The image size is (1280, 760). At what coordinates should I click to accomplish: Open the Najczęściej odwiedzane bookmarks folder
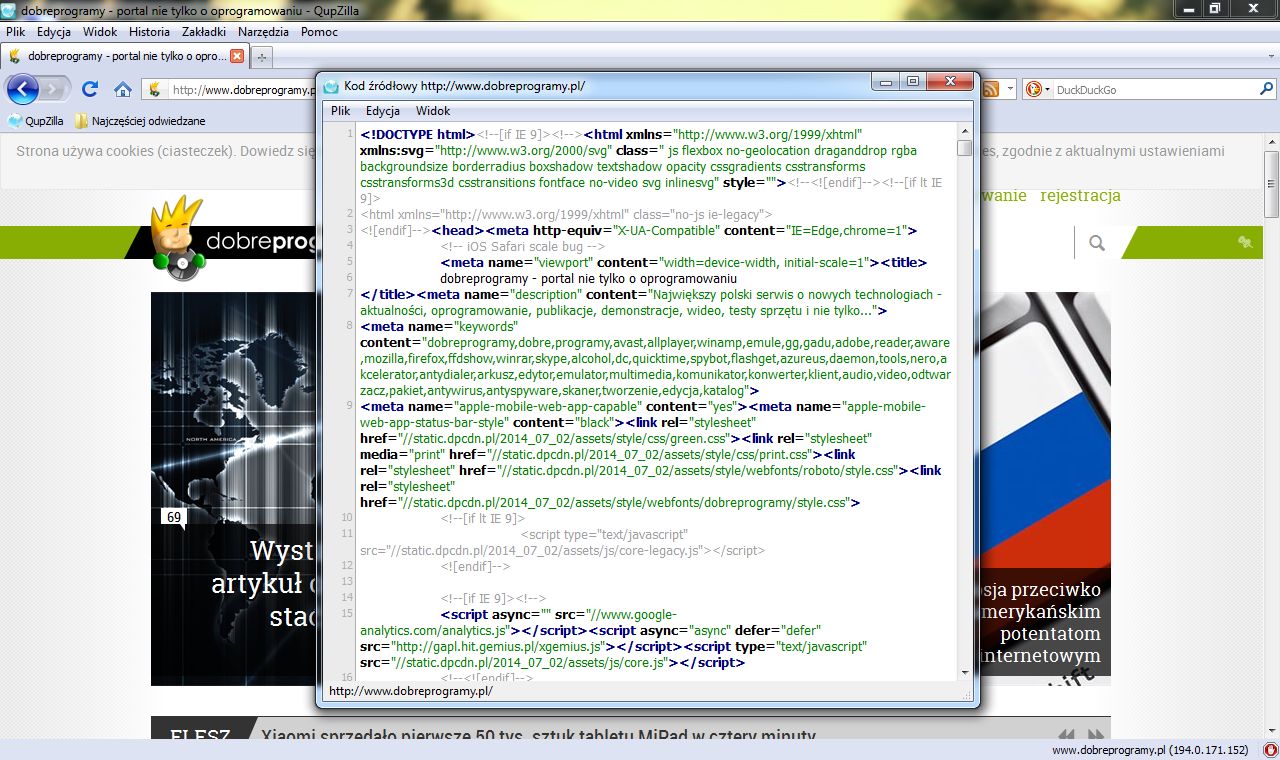139,121
